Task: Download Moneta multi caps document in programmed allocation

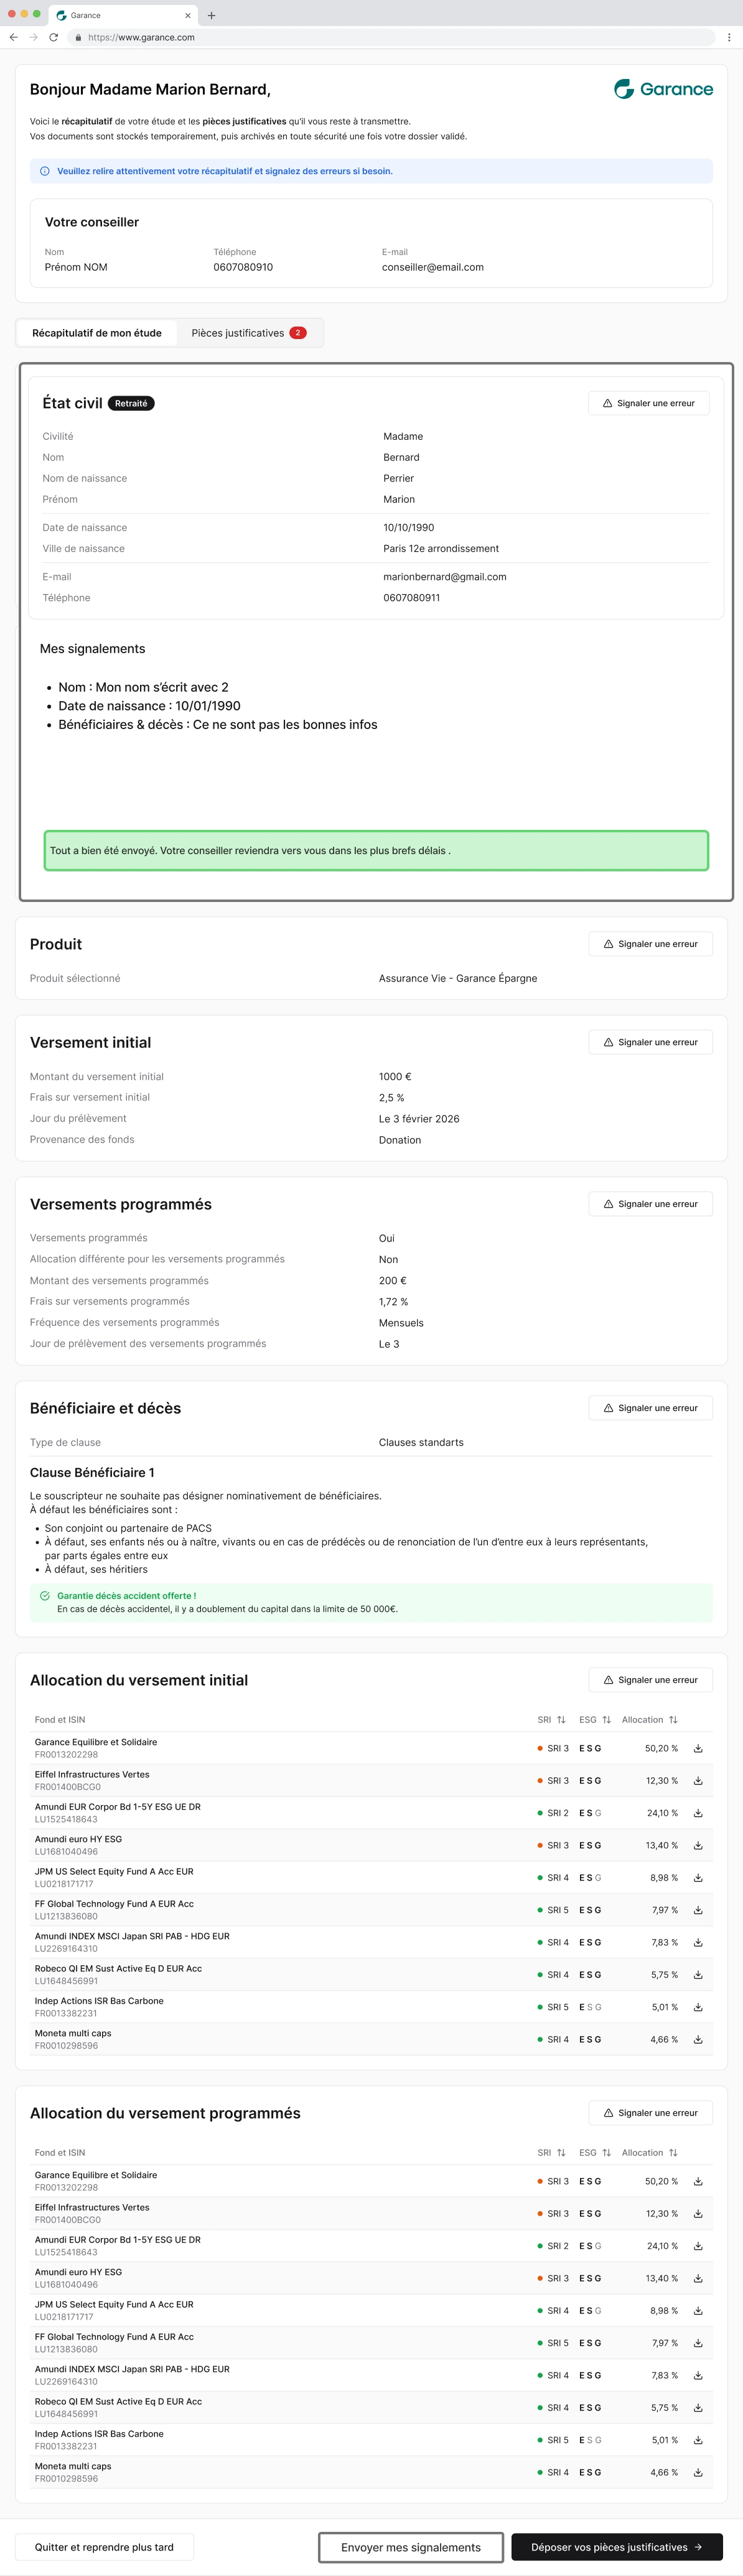Action: (x=698, y=2472)
